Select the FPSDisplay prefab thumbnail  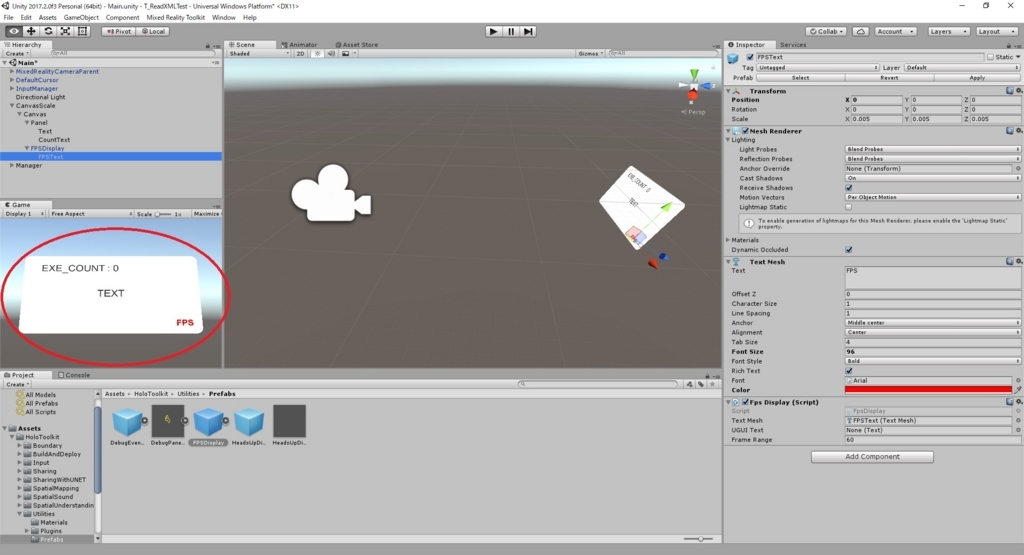[x=208, y=422]
